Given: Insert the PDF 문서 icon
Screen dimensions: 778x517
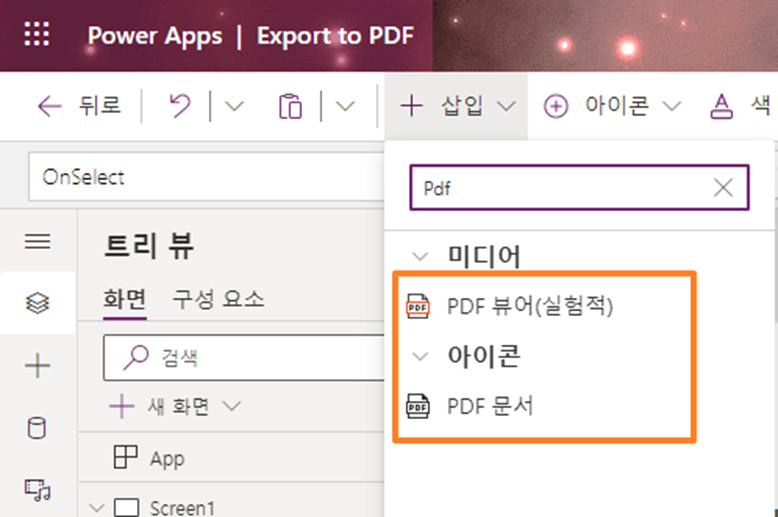Looking at the screenshot, I should [x=470, y=406].
